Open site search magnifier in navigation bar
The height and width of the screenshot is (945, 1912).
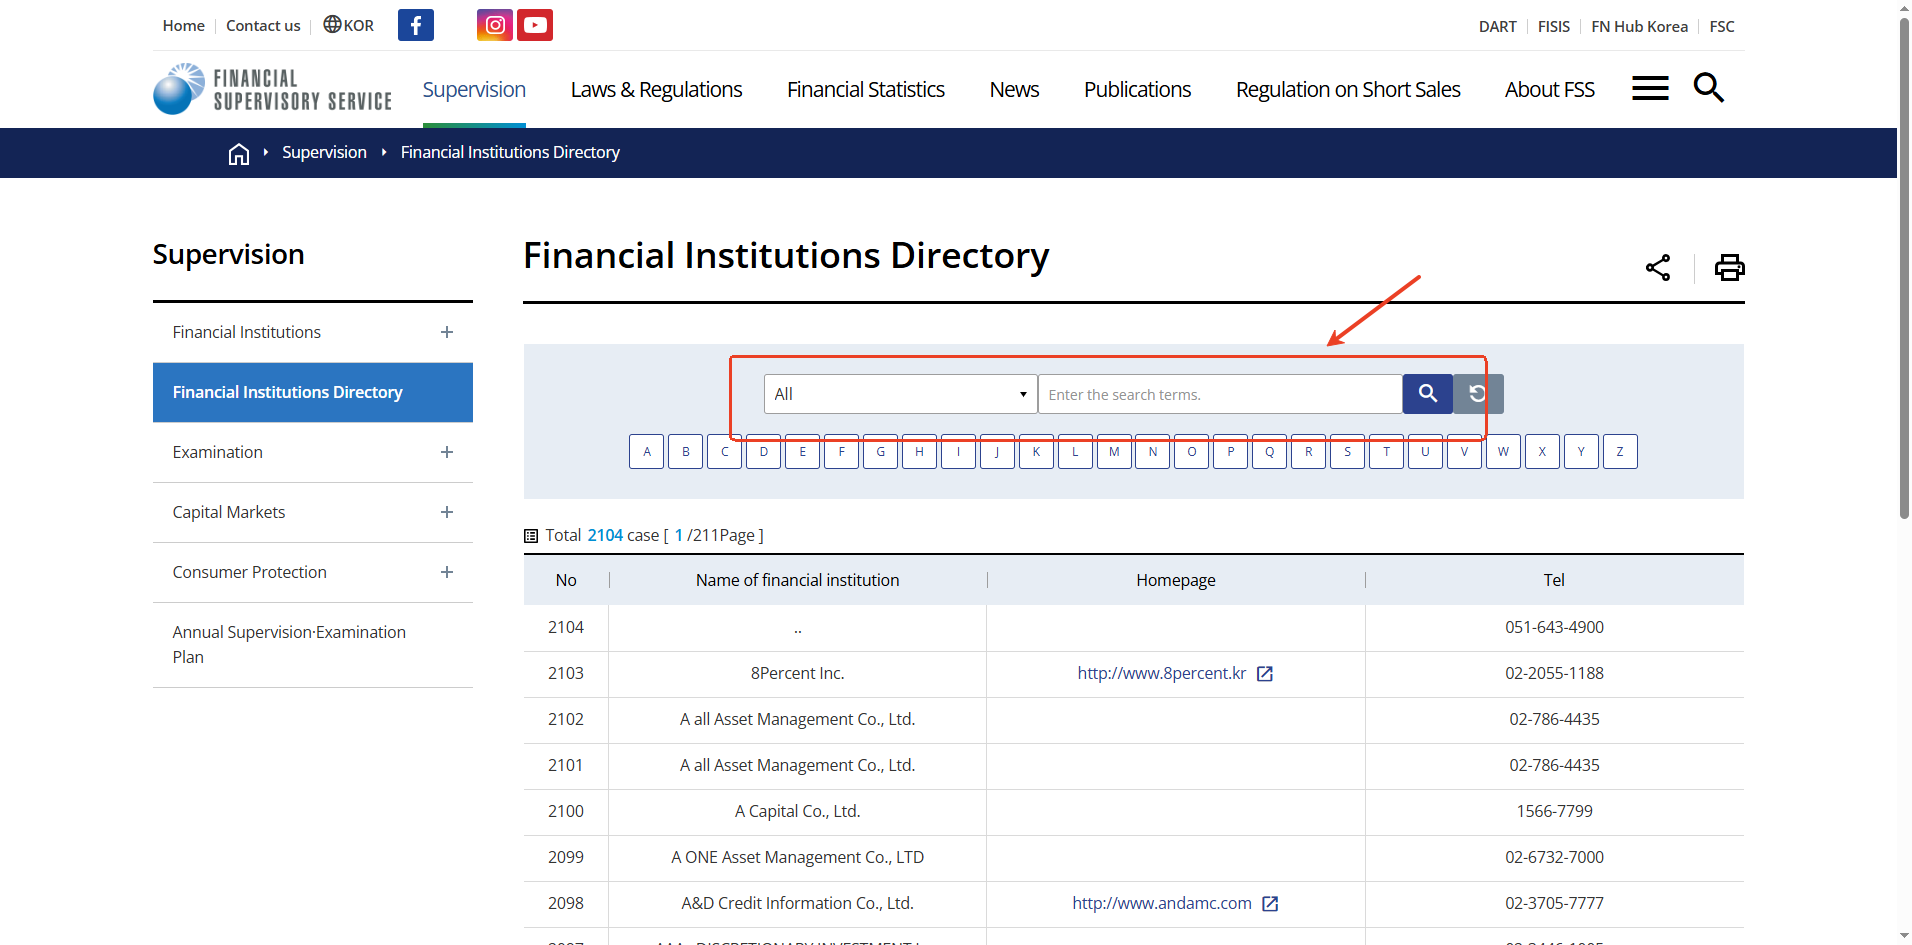click(x=1708, y=89)
